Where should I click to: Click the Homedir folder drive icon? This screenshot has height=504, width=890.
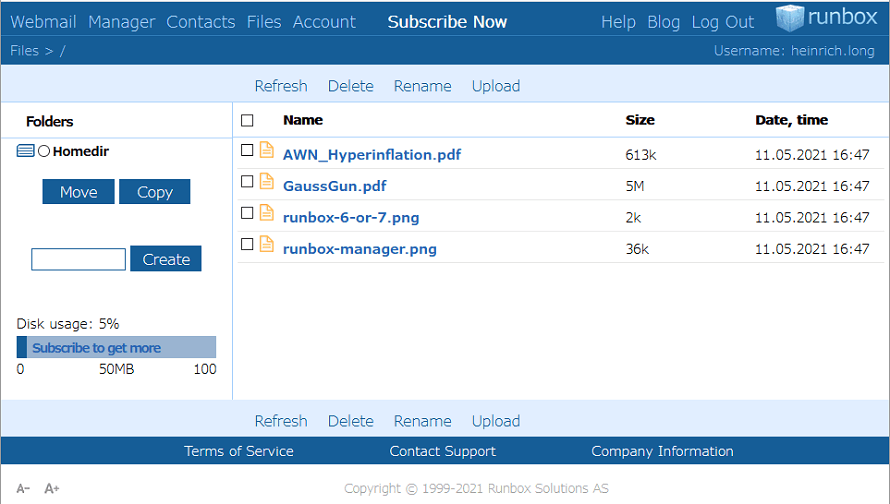pos(26,151)
